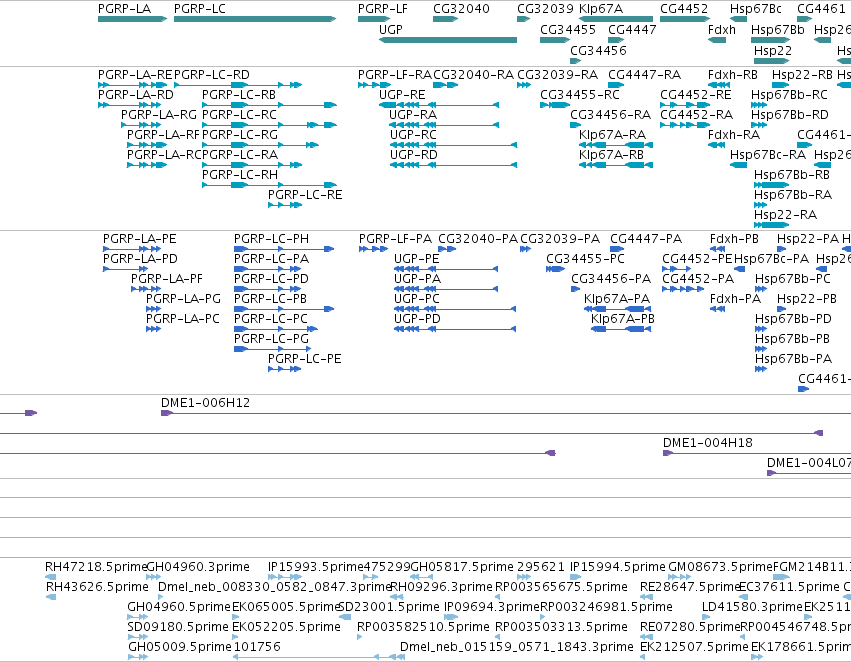Viewport: 851px width, 662px height.
Task: Click the Fdxh gene label
Action: (x=722, y=29)
